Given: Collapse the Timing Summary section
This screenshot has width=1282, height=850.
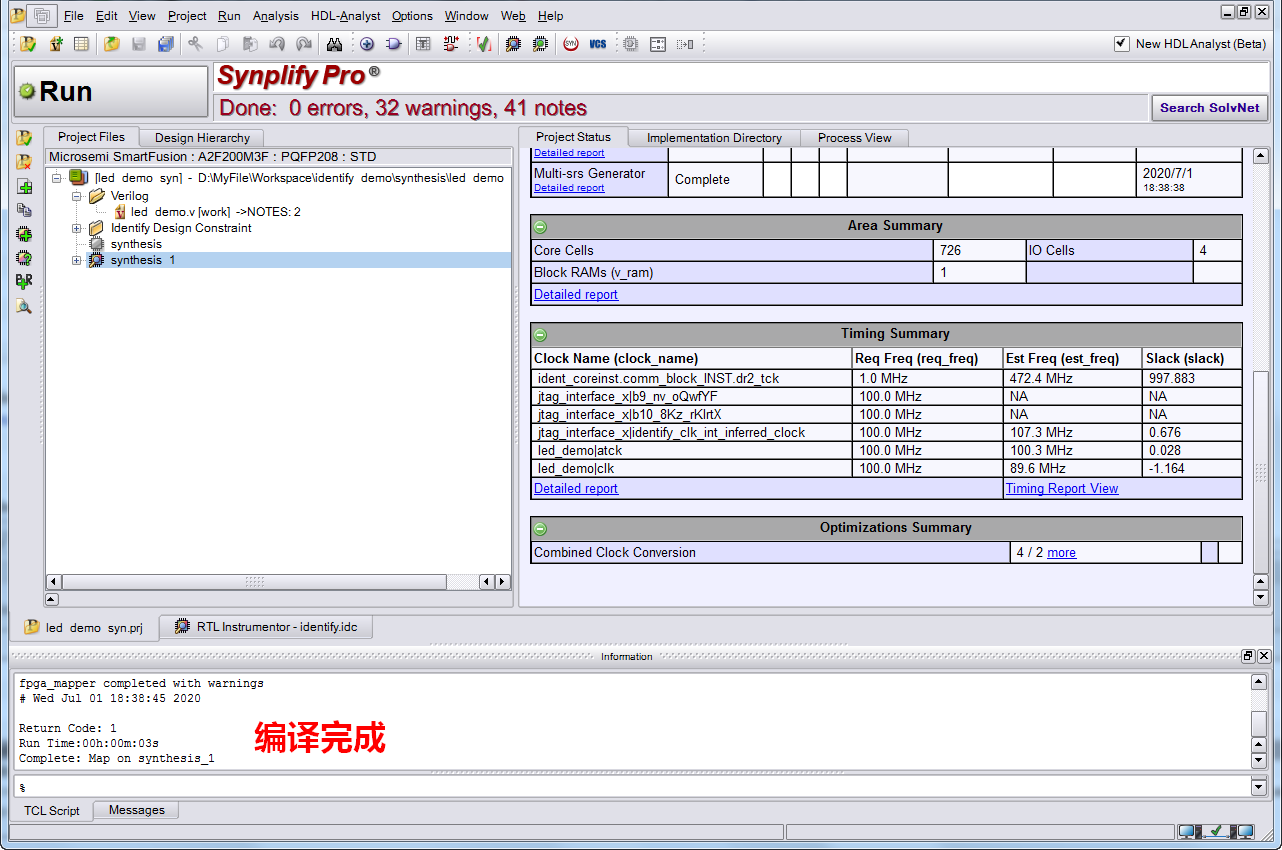Looking at the screenshot, I should (541, 334).
